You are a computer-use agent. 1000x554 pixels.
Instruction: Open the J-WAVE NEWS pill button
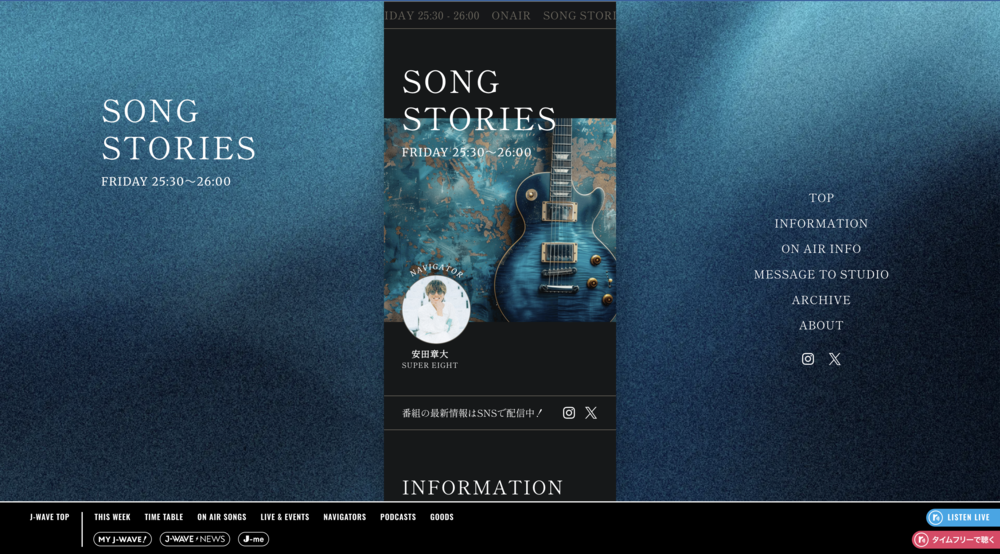pos(195,539)
